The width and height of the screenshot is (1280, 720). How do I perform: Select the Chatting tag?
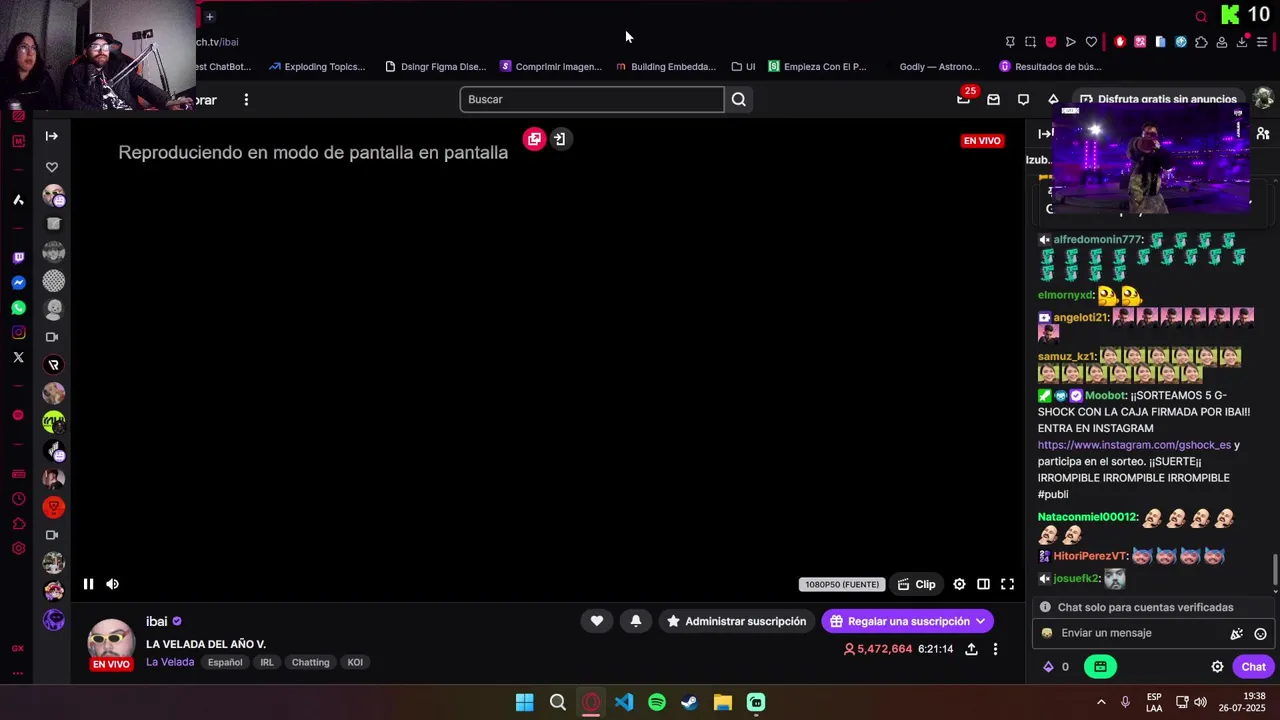pyautogui.click(x=310, y=662)
